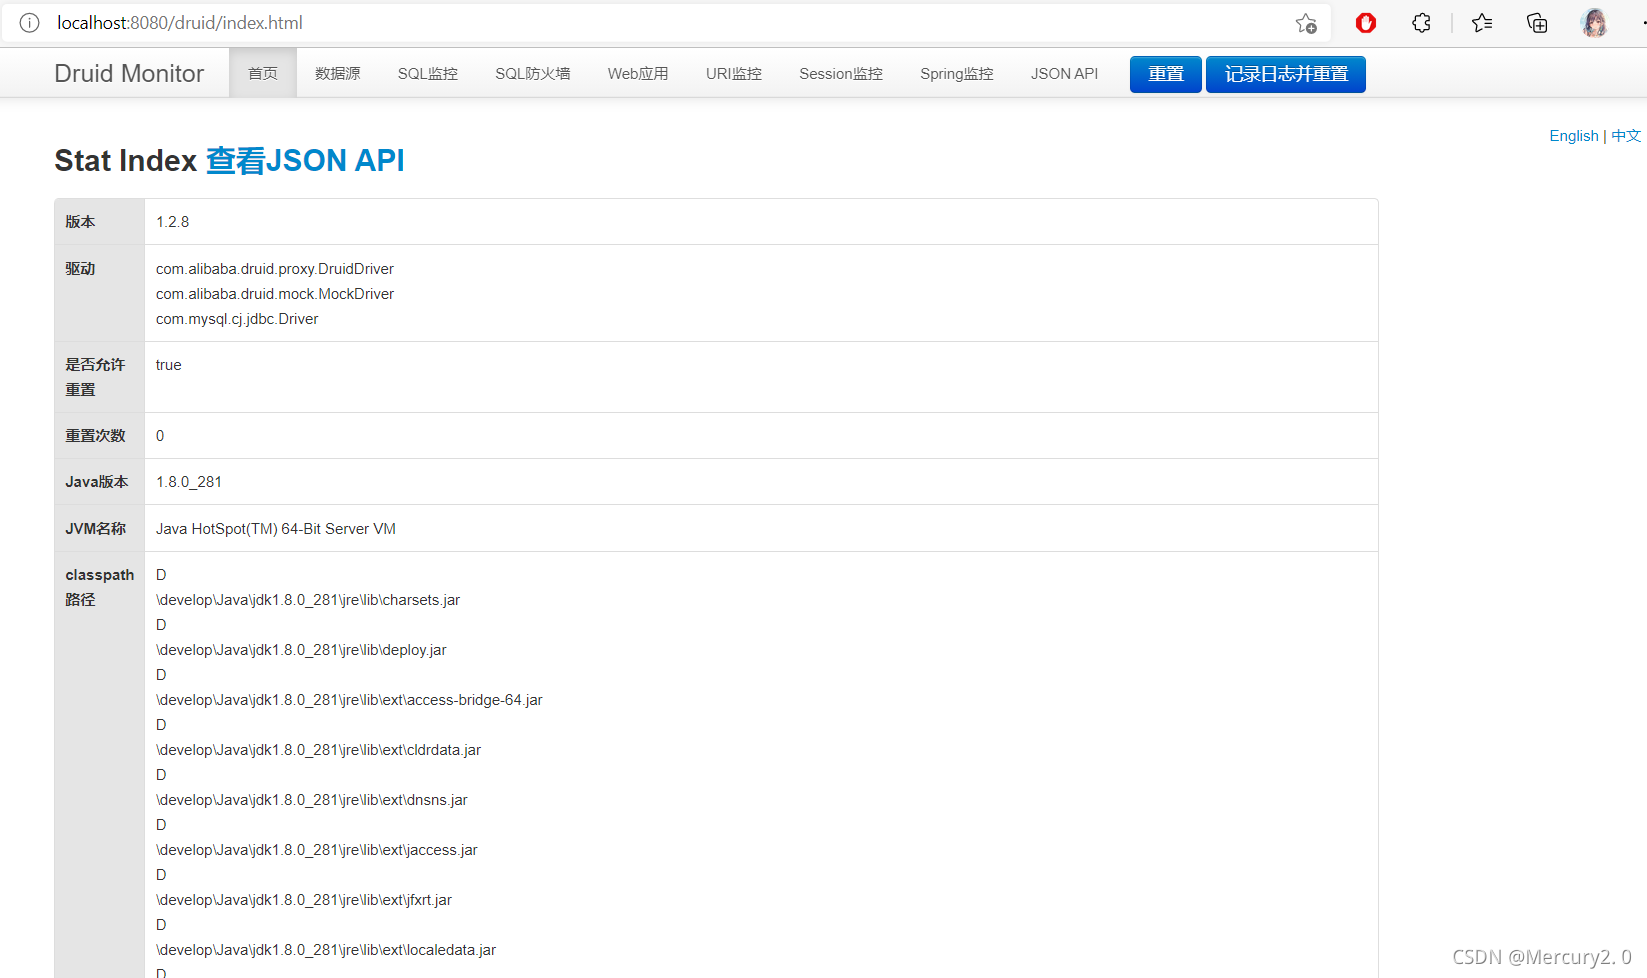This screenshot has width=1647, height=978.
Task: Click com.alibaba.druid.proxy.DruidDriver text
Action: (275, 269)
